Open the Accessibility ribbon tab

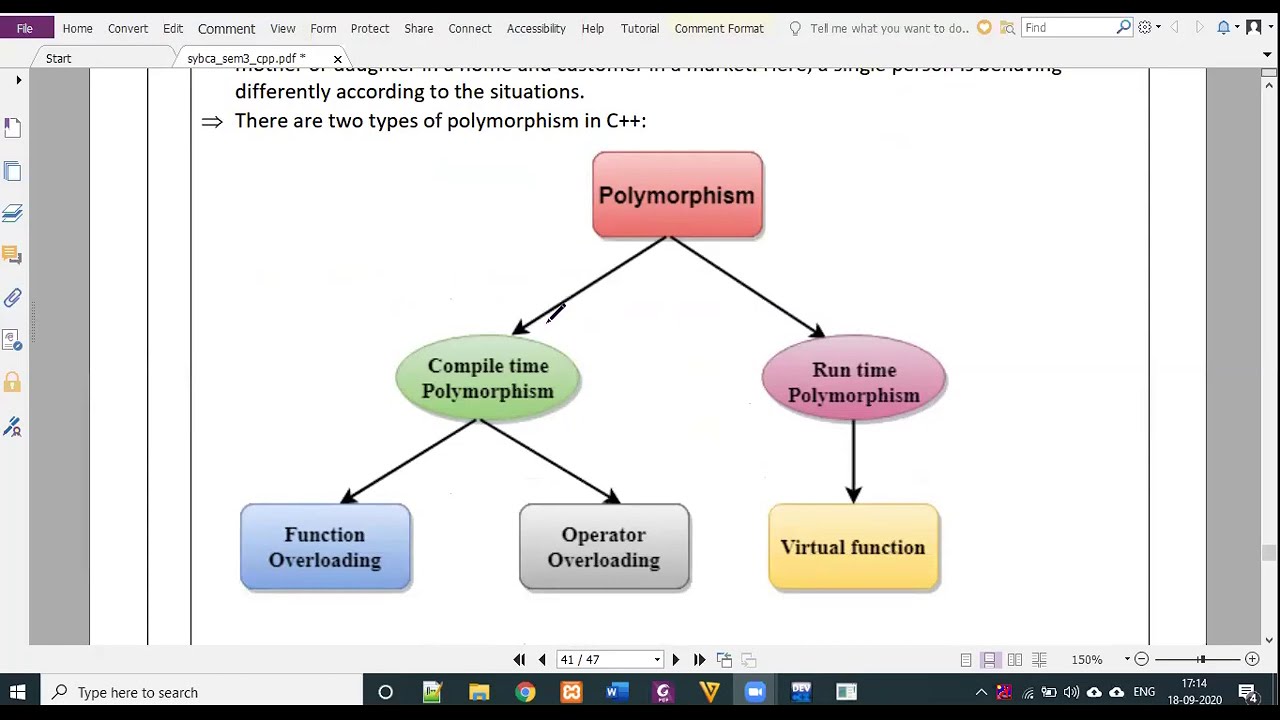click(536, 28)
